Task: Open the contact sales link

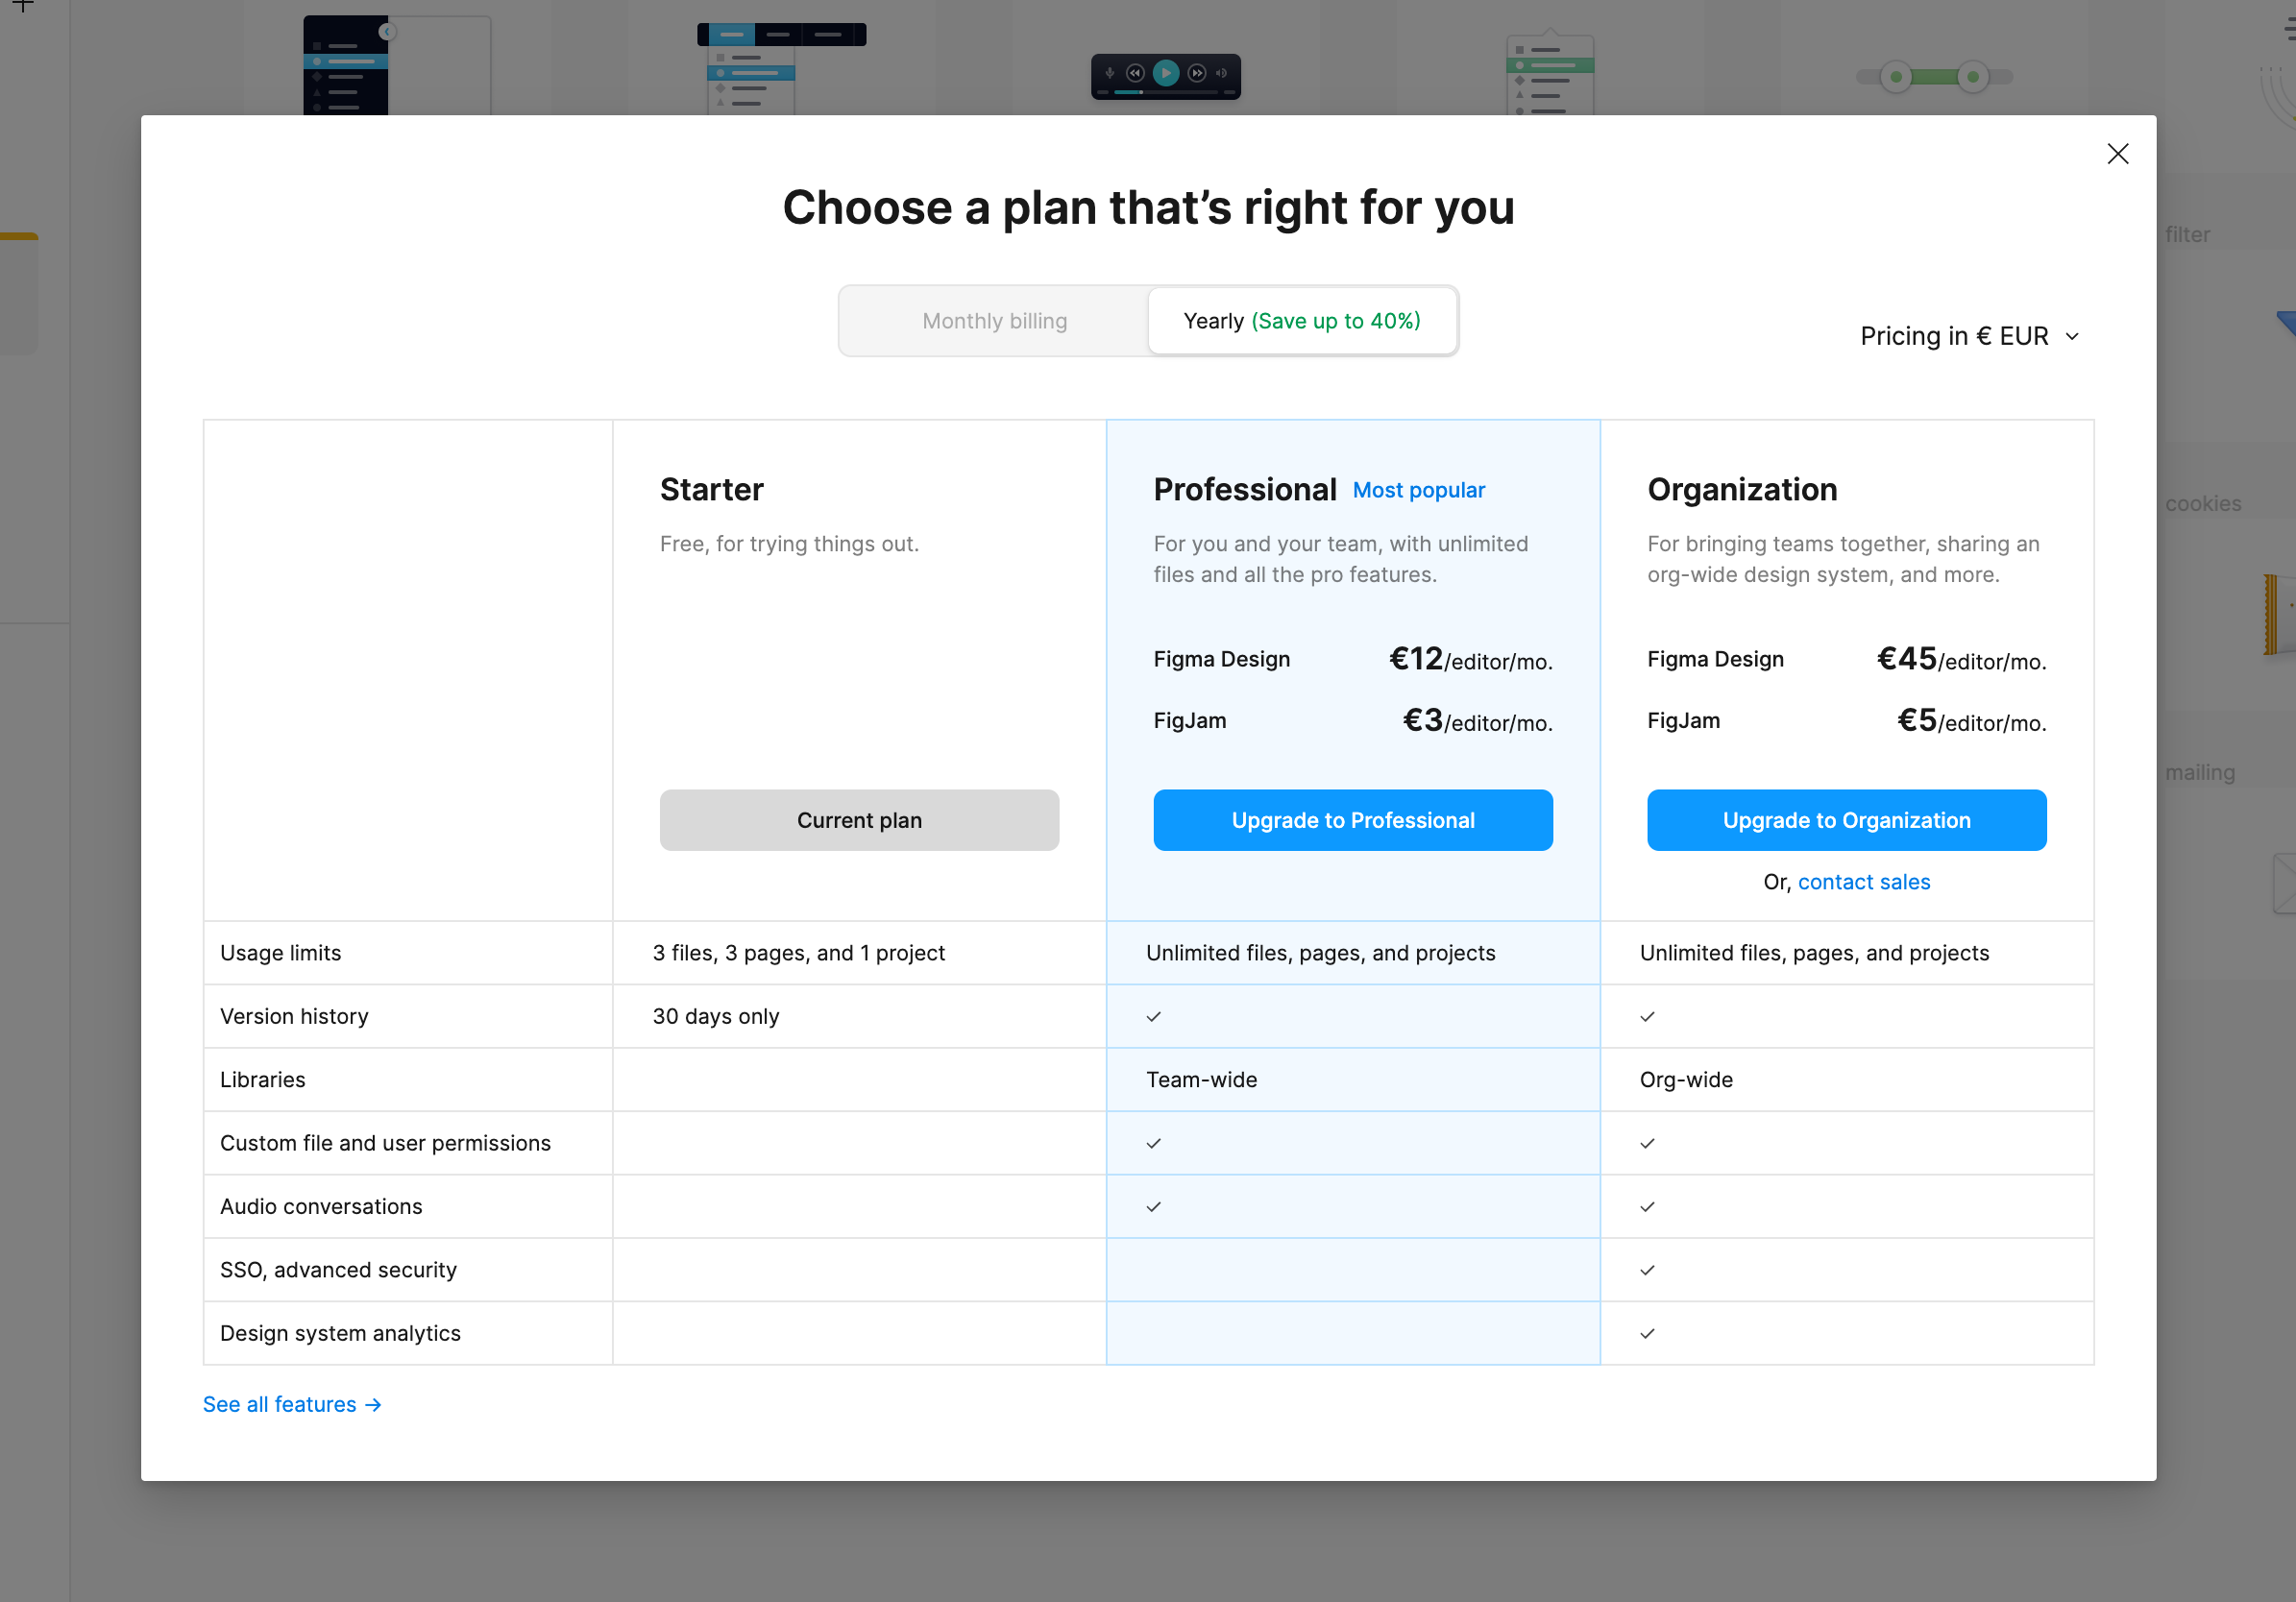Action: [x=1863, y=882]
